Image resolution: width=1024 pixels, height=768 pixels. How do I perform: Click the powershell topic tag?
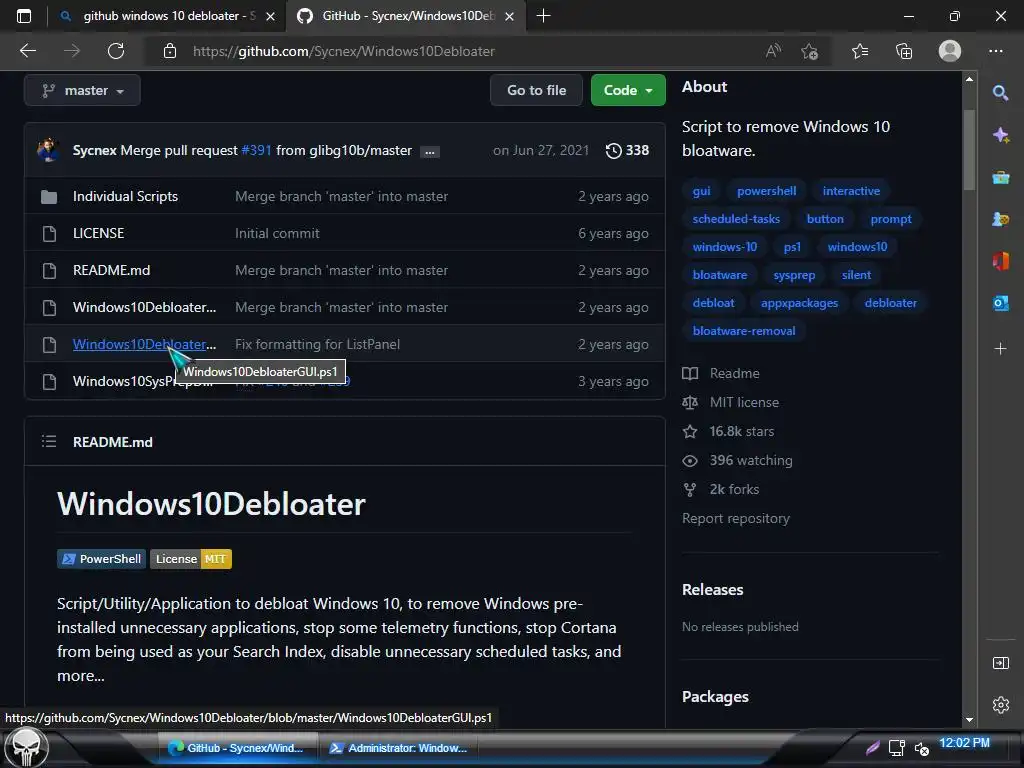[x=766, y=191]
